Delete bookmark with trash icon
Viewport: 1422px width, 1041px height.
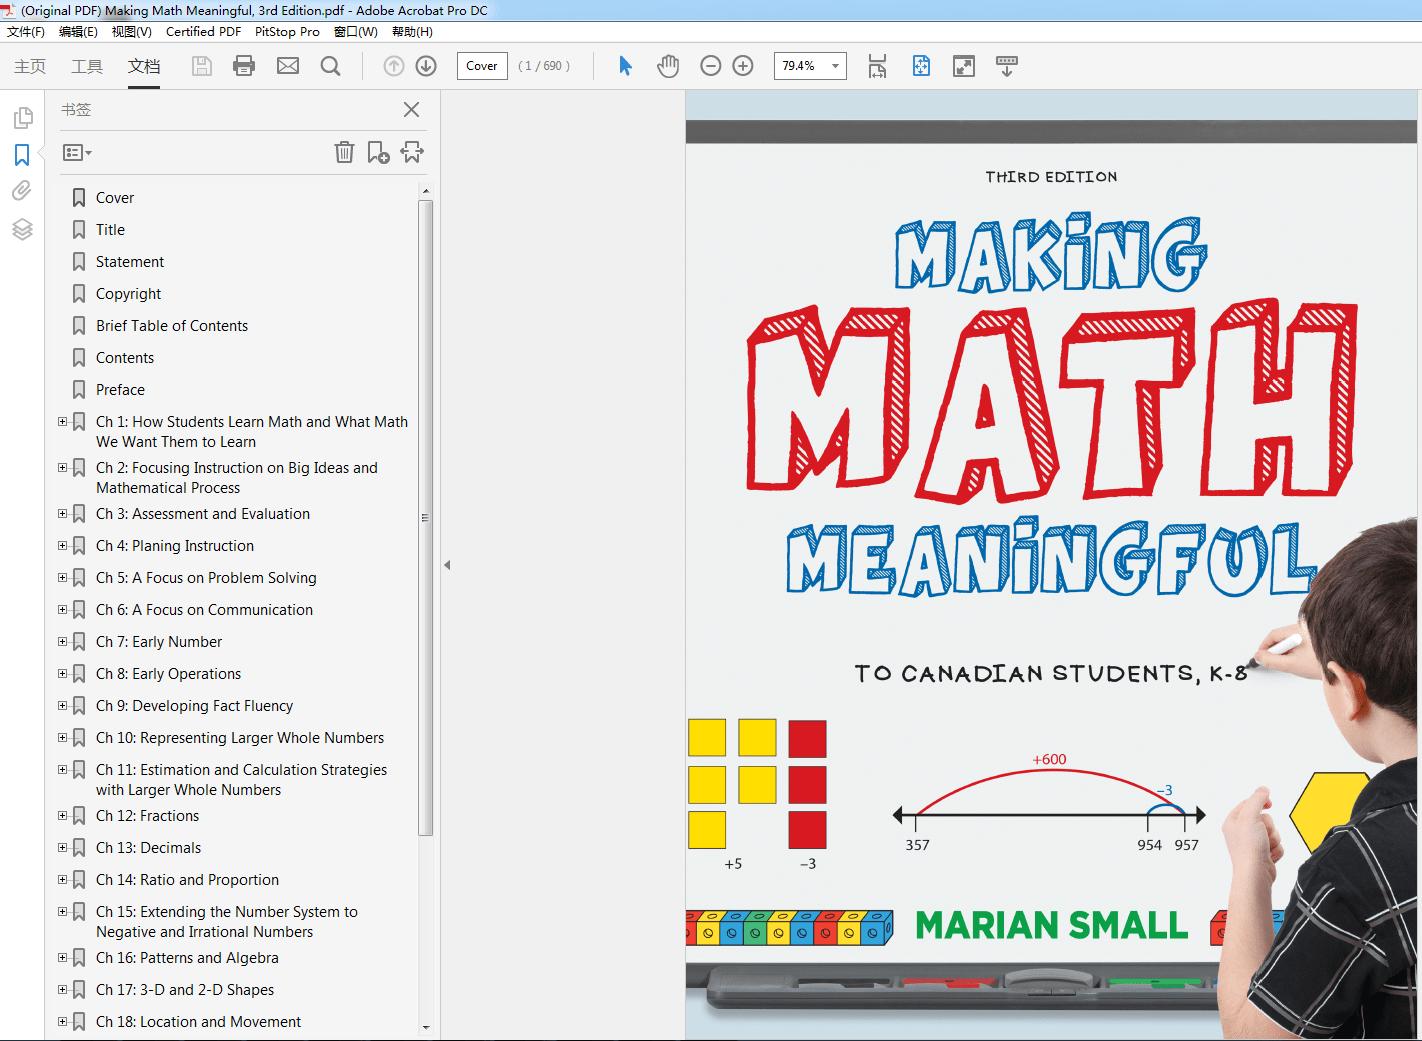344,152
